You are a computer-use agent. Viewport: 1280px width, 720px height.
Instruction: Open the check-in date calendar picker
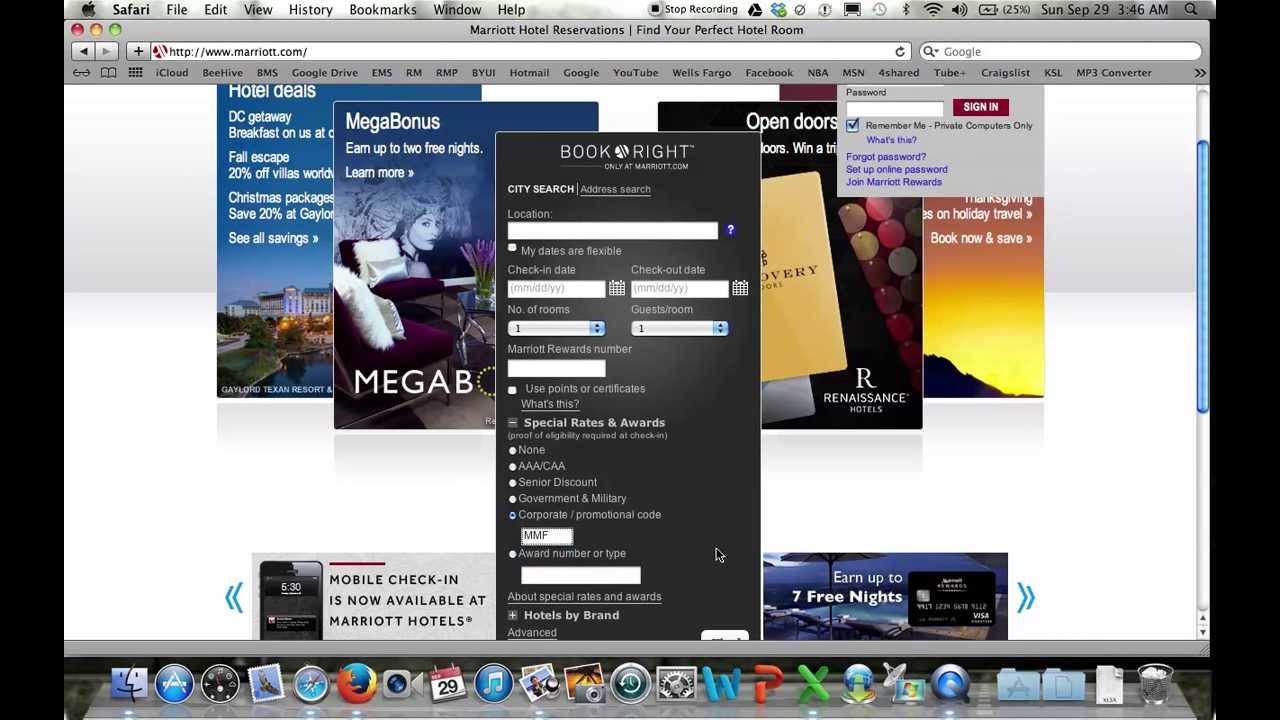(x=617, y=289)
